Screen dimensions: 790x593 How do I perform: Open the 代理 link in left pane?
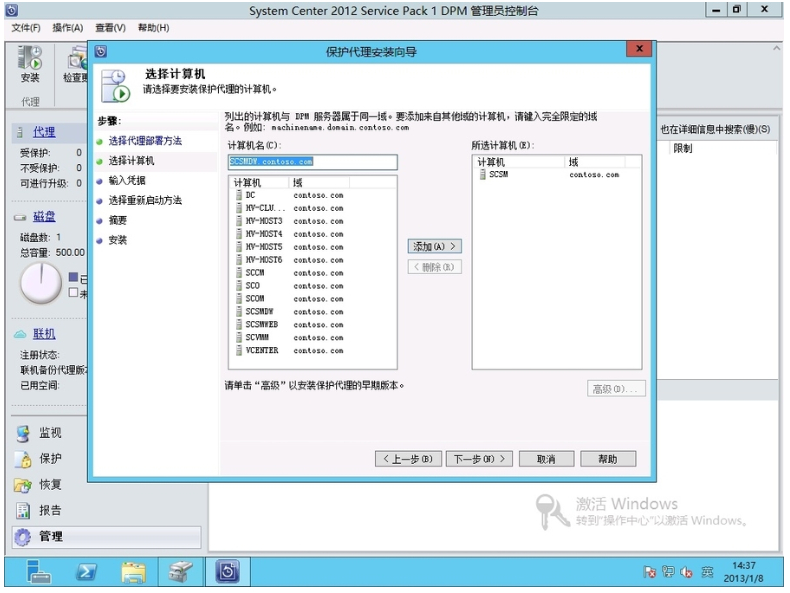pos(44,132)
